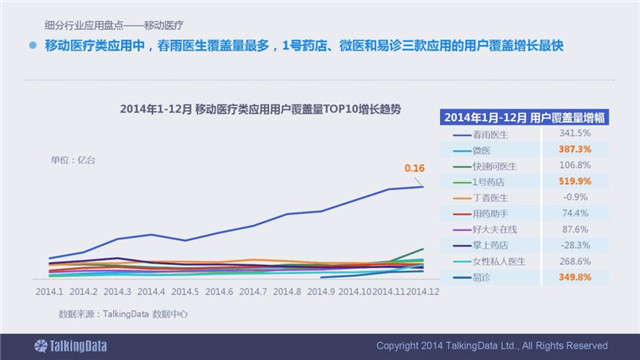
Task: Click the 女性私人医生 legend entry
Action: [x=489, y=262]
